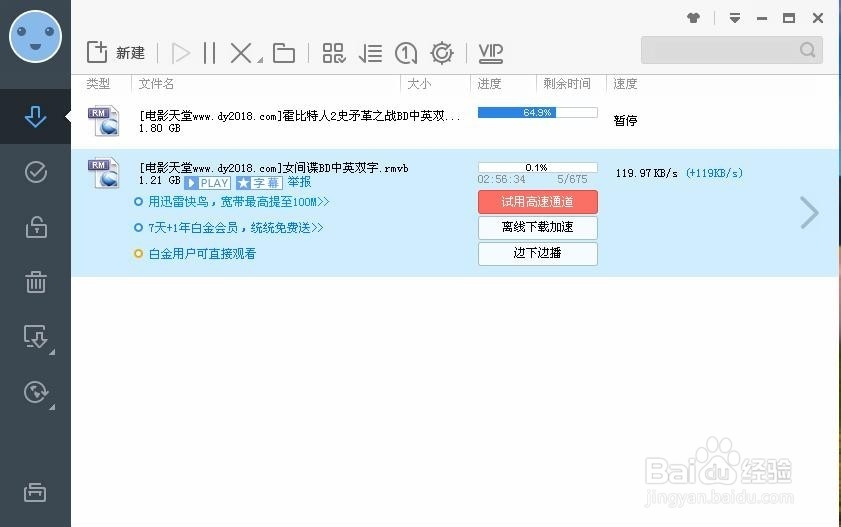
Task: Click the 119.97 KB/s speed value
Action: click(x=647, y=173)
